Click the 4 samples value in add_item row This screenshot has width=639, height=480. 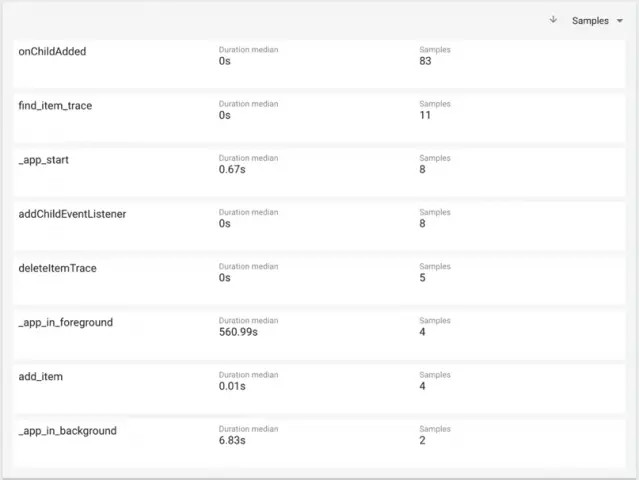tap(422, 386)
